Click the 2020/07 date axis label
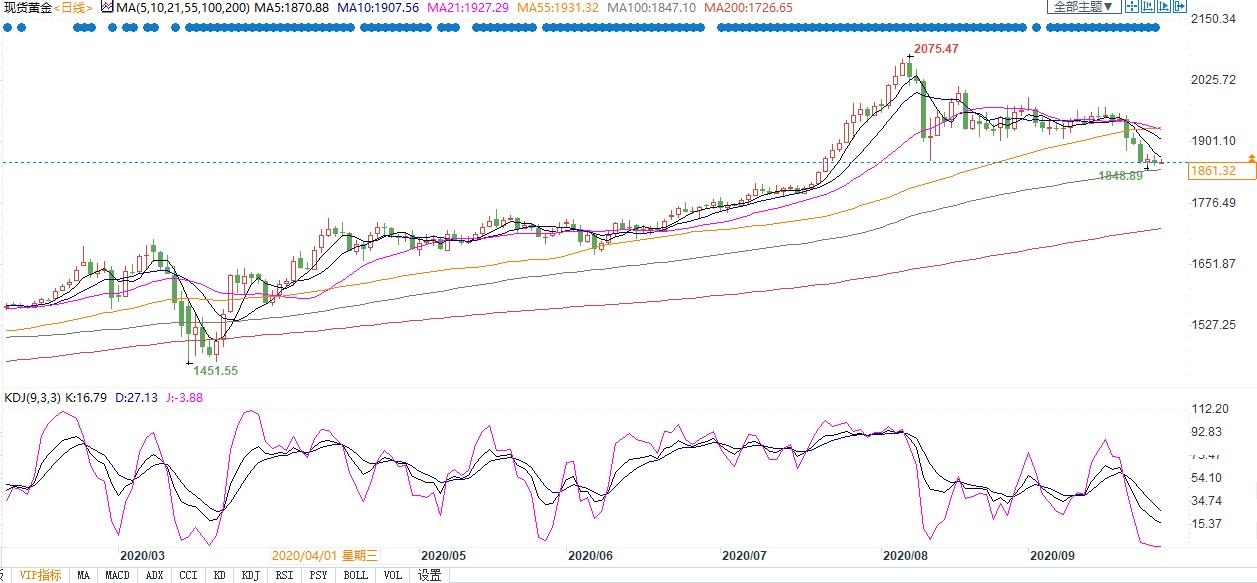The width and height of the screenshot is (1257, 583). click(744, 554)
